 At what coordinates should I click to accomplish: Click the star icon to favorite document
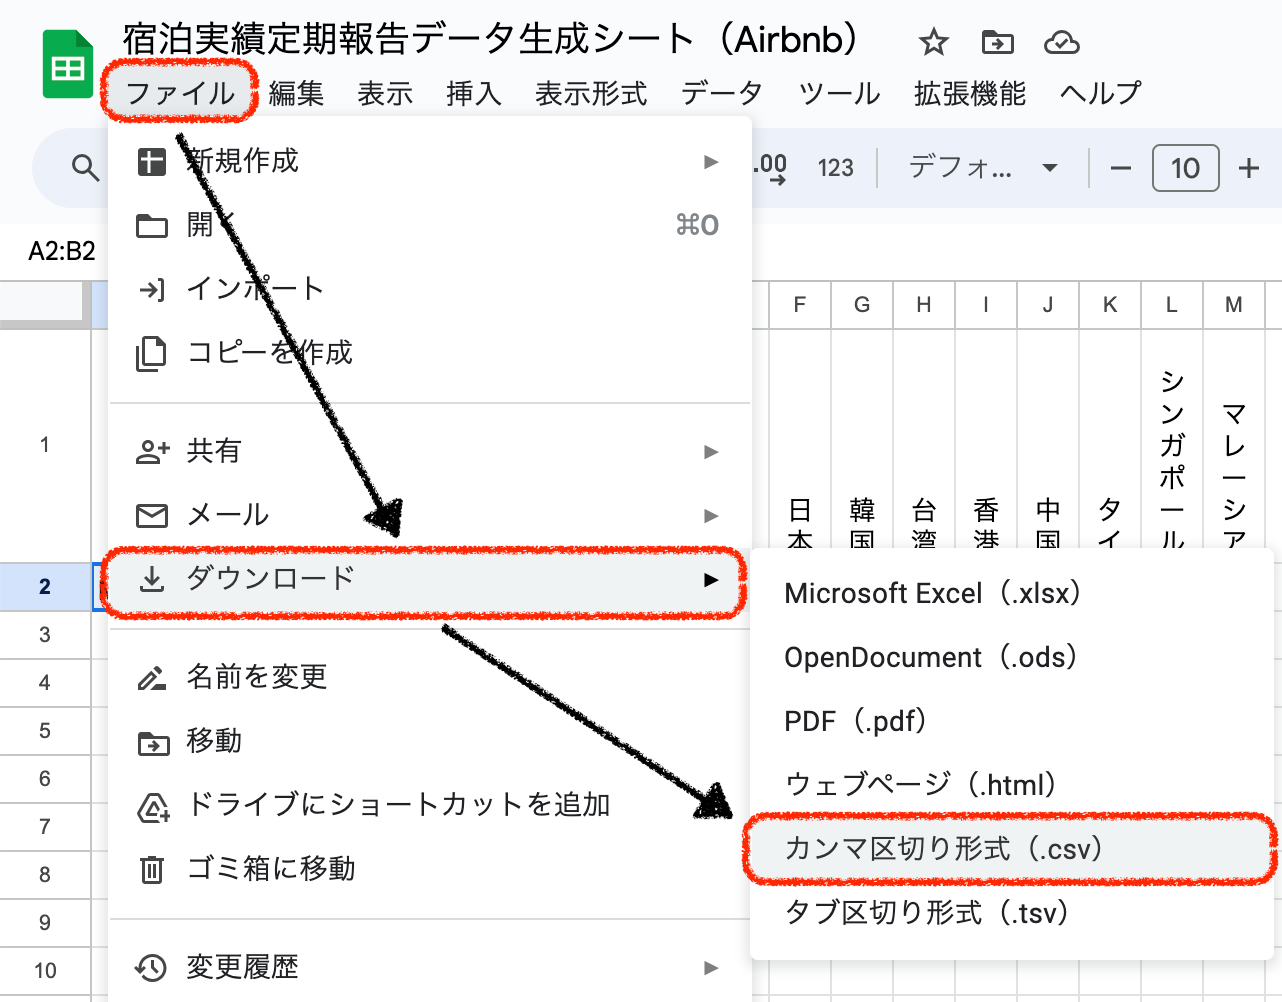[x=933, y=42]
